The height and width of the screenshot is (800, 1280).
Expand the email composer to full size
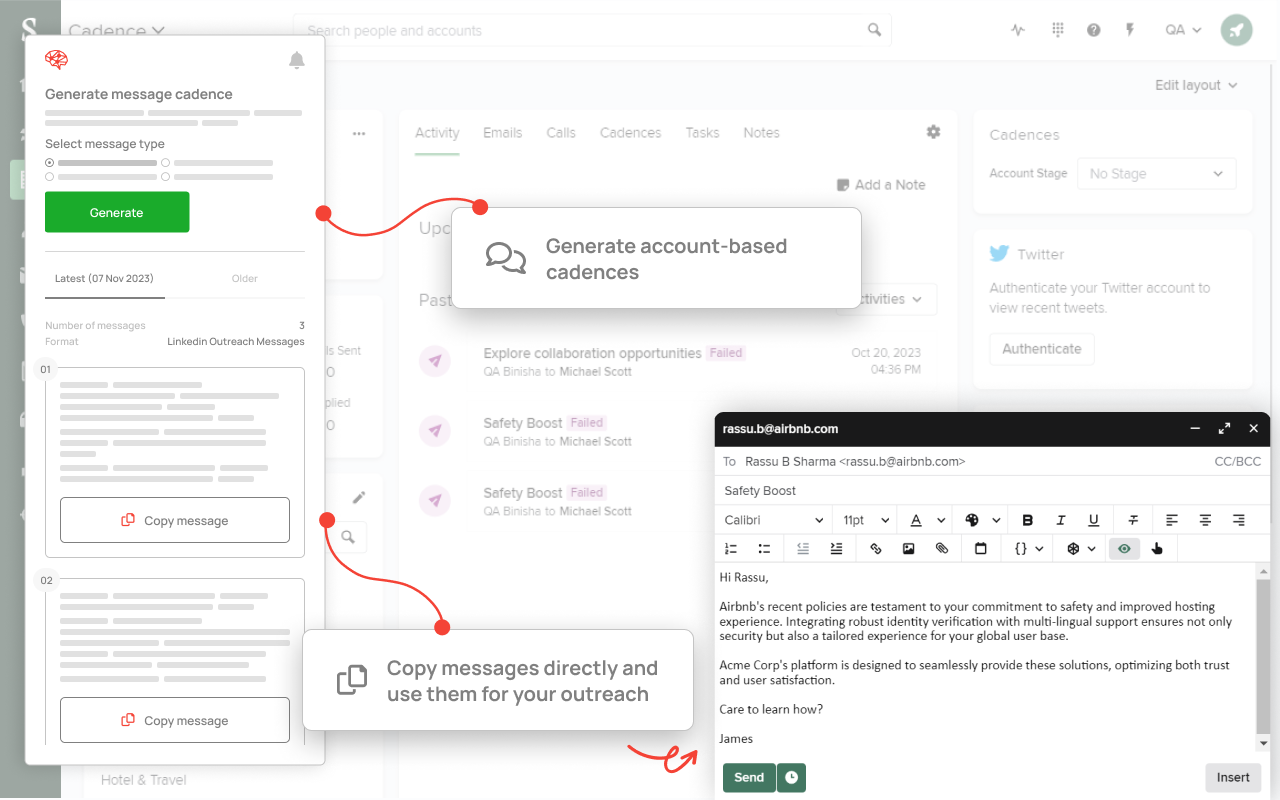[1224, 428]
